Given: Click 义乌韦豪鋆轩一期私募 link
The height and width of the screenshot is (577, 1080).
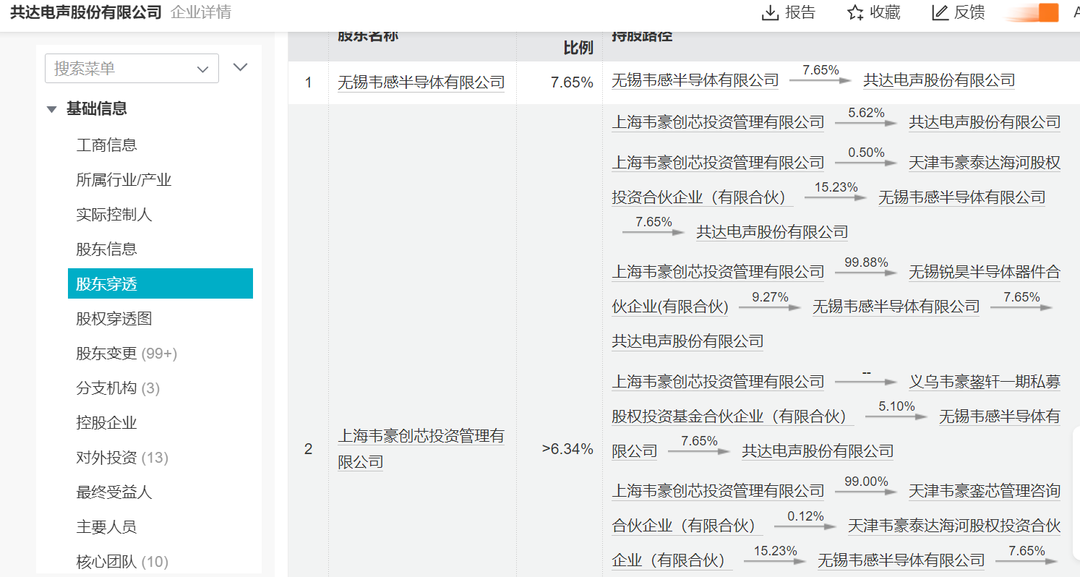Looking at the screenshot, I should (984, 381).
